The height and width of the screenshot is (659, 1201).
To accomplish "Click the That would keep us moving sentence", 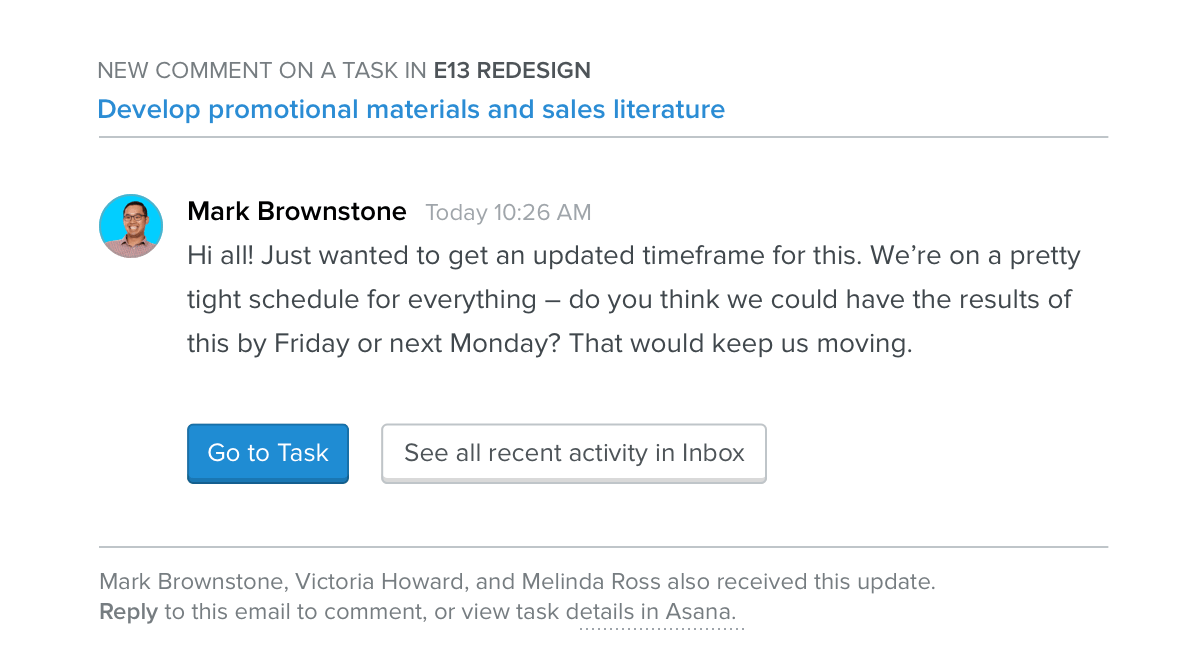I will (741, 344).
